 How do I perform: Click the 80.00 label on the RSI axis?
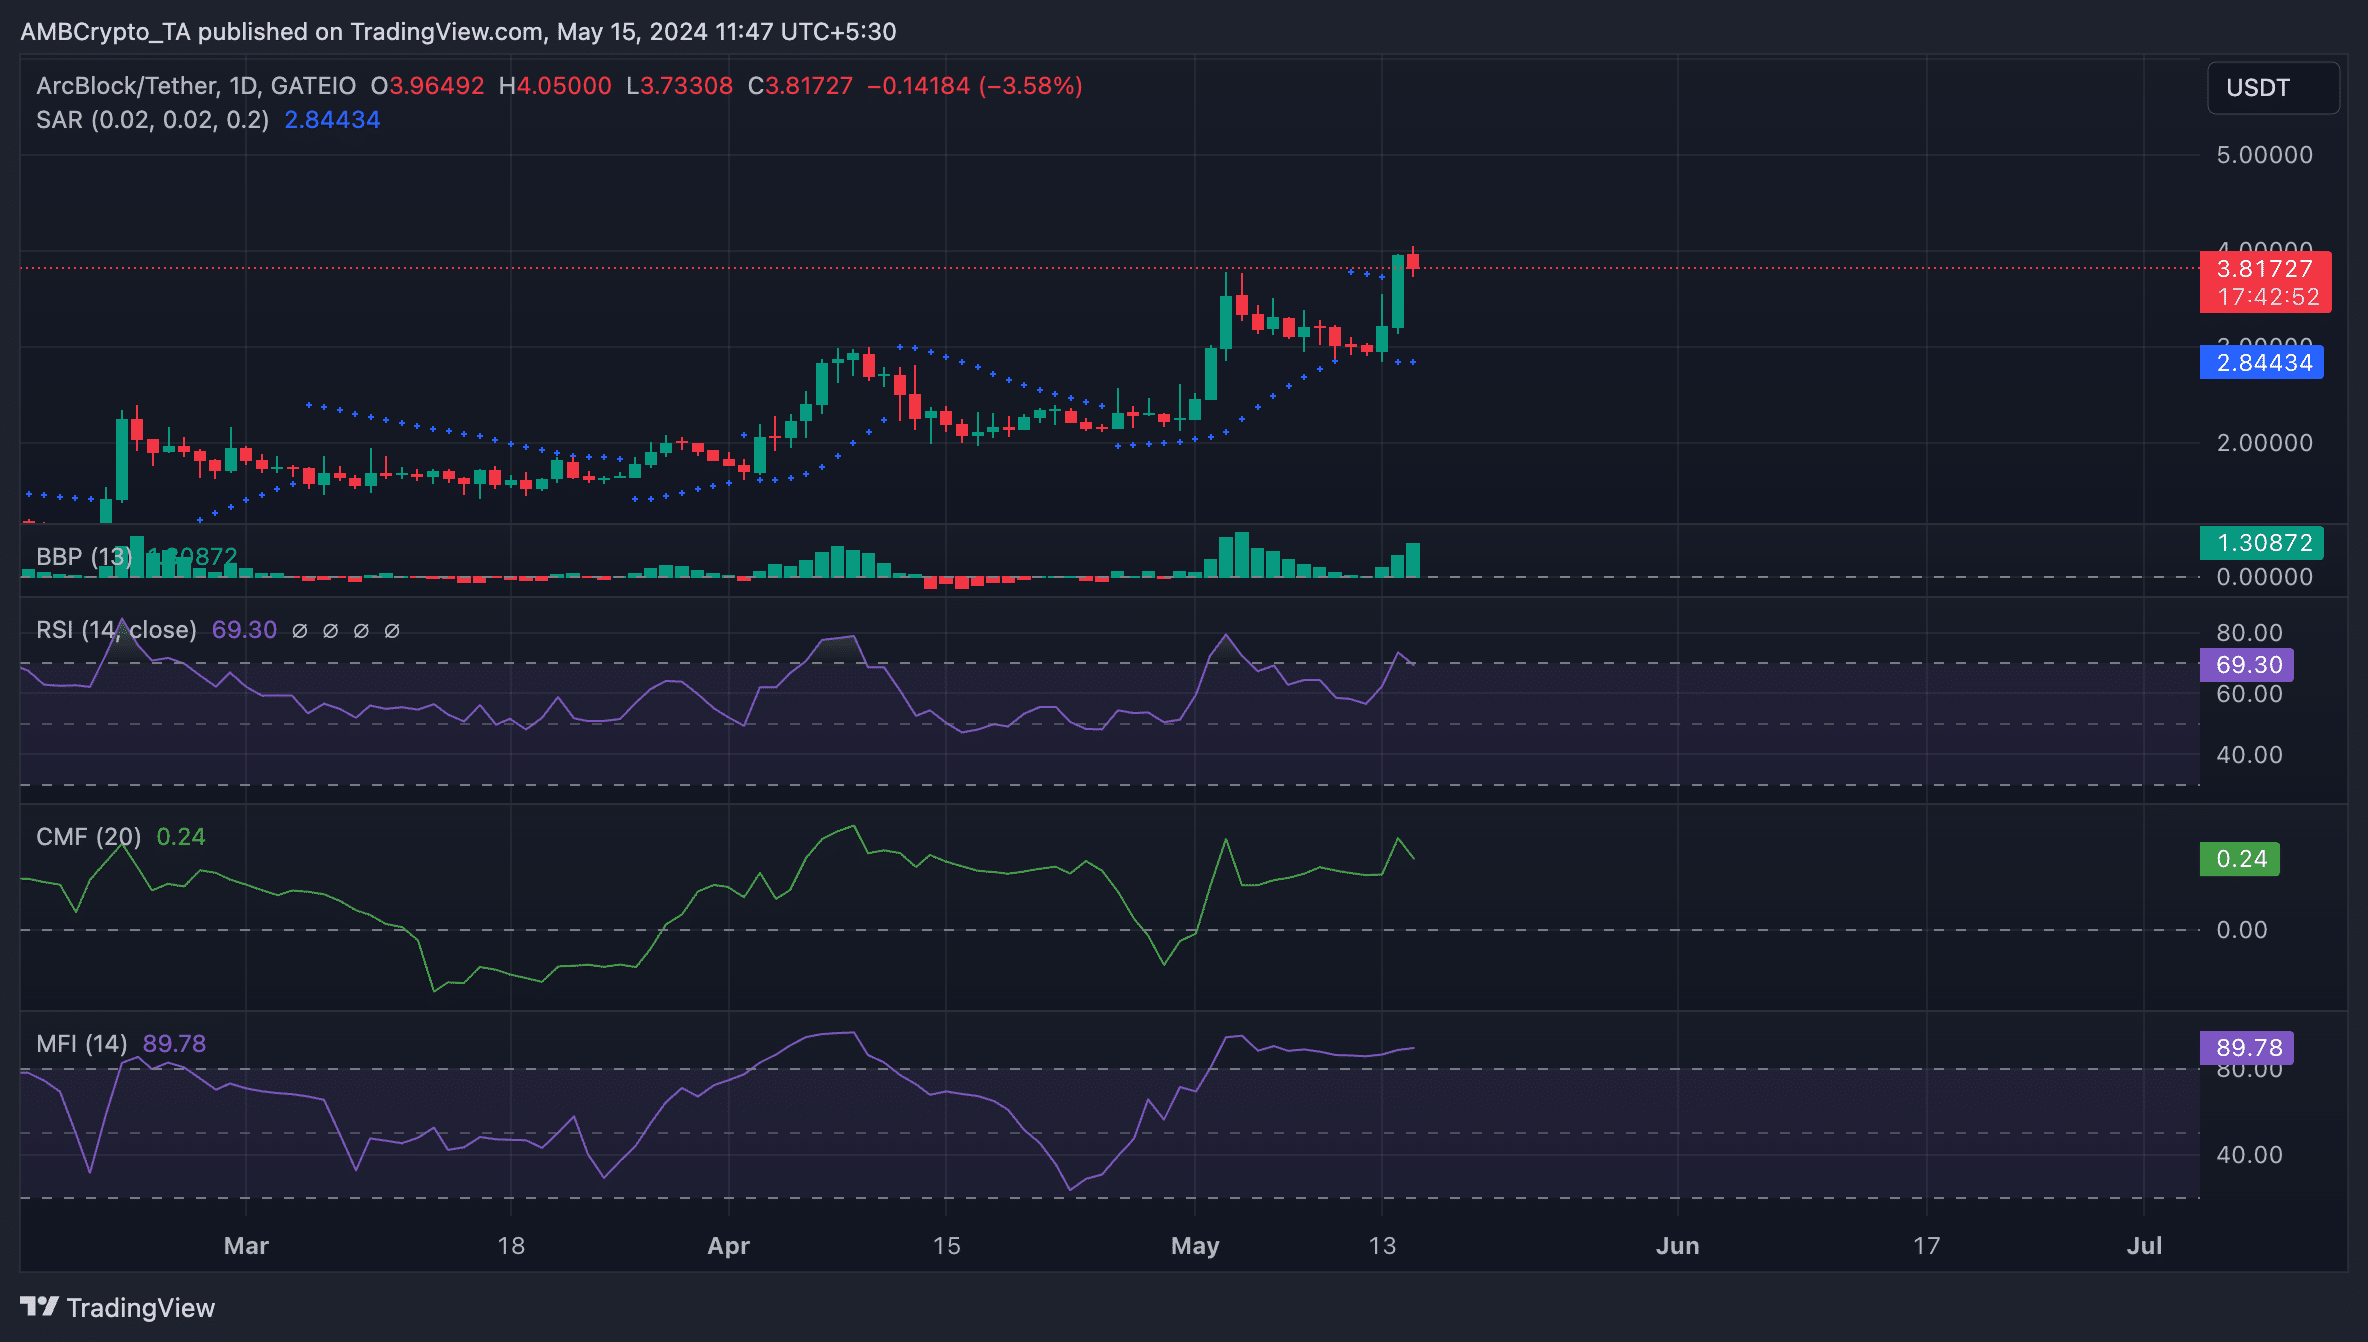pyautogui.click(x=2249, y=633)
